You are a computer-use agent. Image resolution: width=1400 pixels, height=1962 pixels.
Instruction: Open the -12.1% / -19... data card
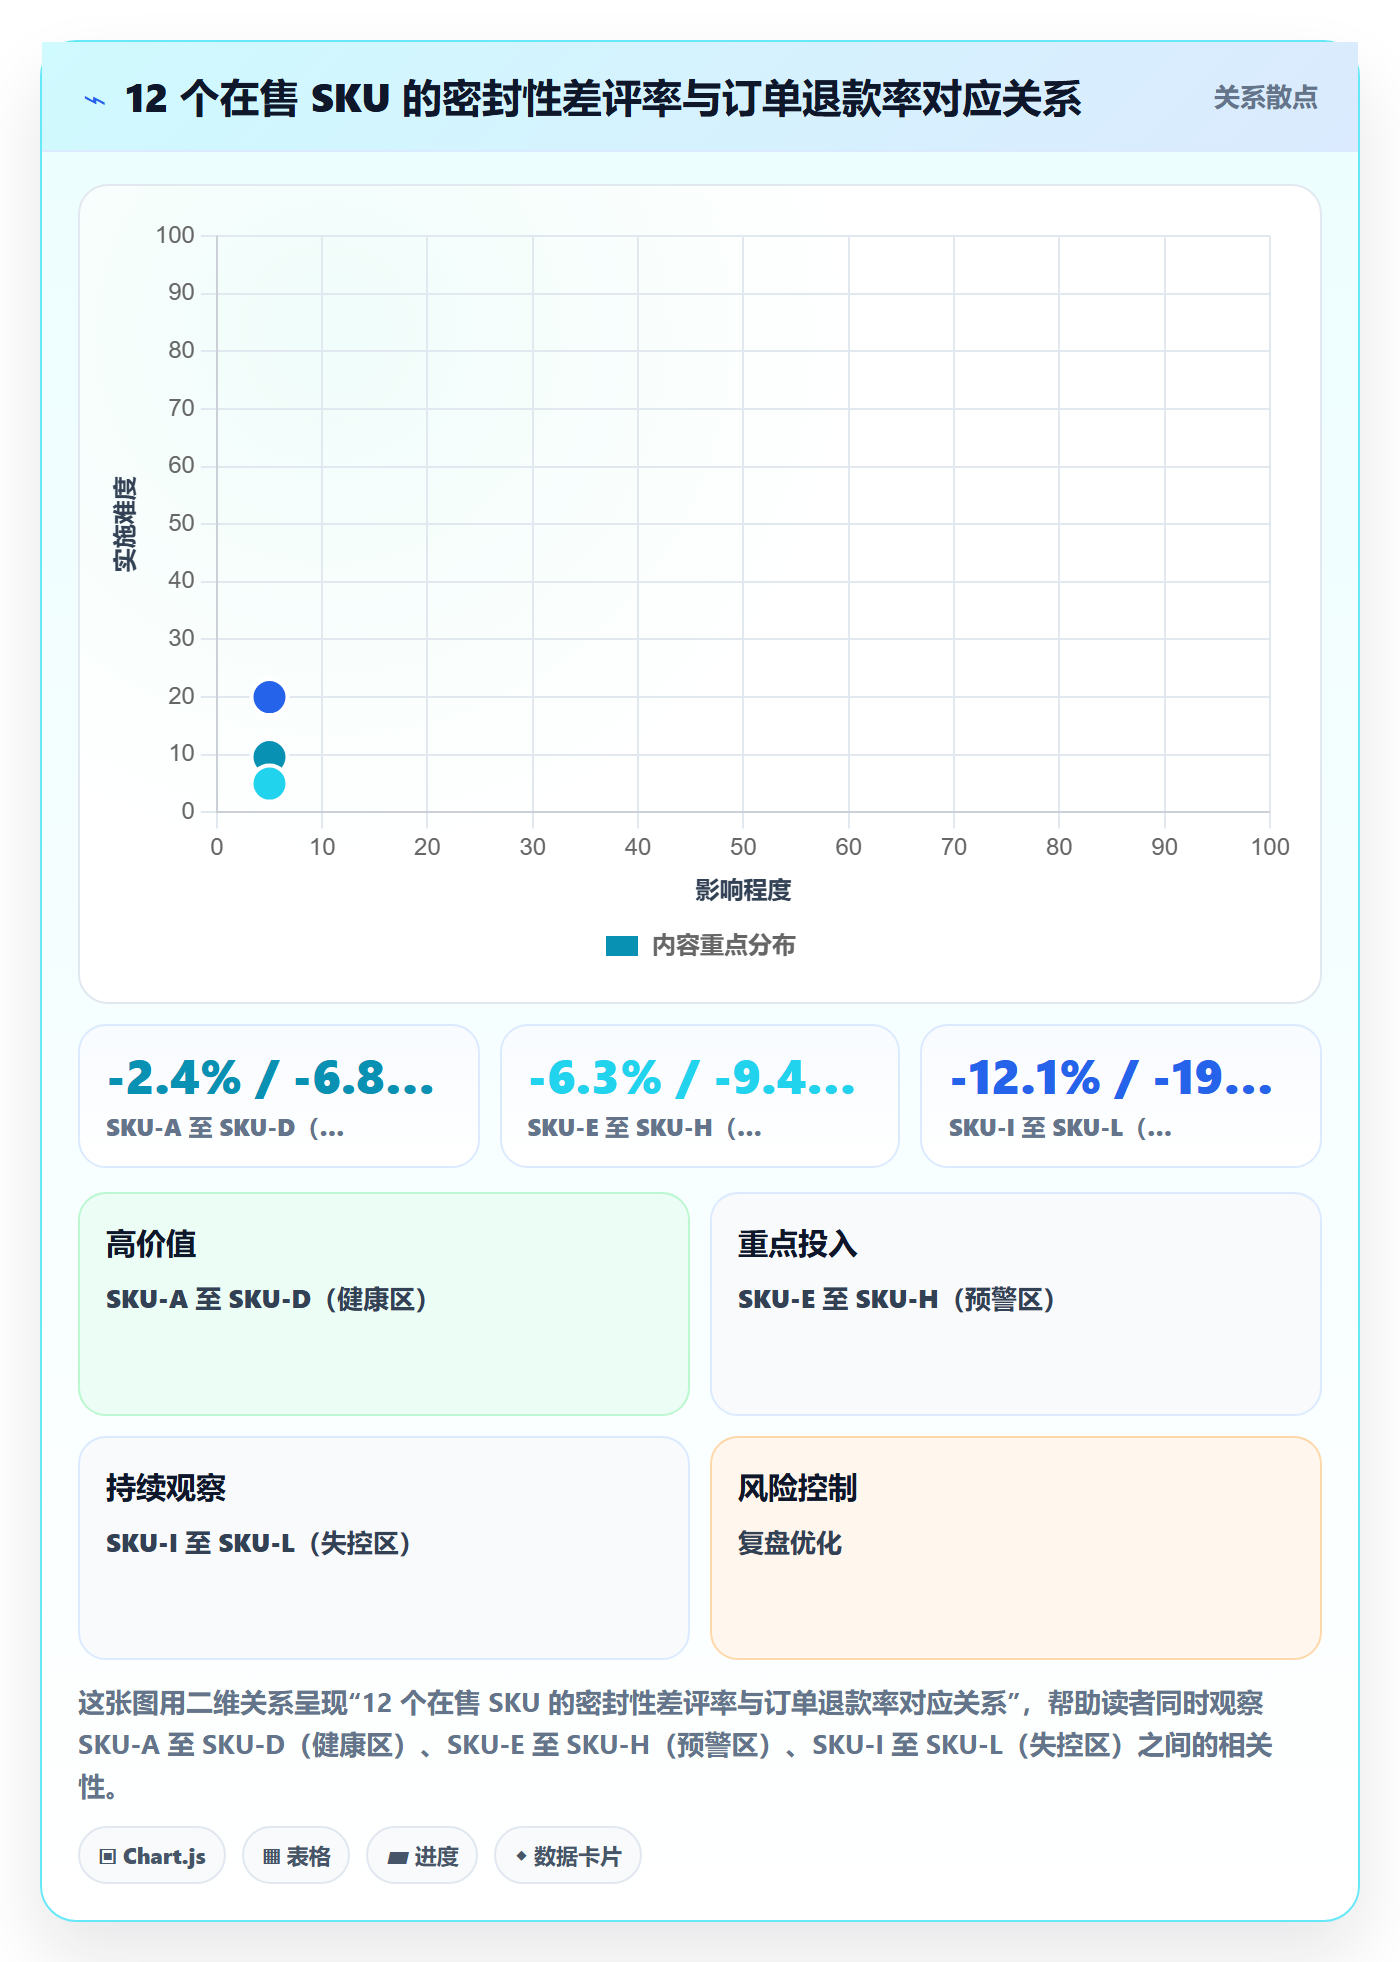tap(1121, 1096)
